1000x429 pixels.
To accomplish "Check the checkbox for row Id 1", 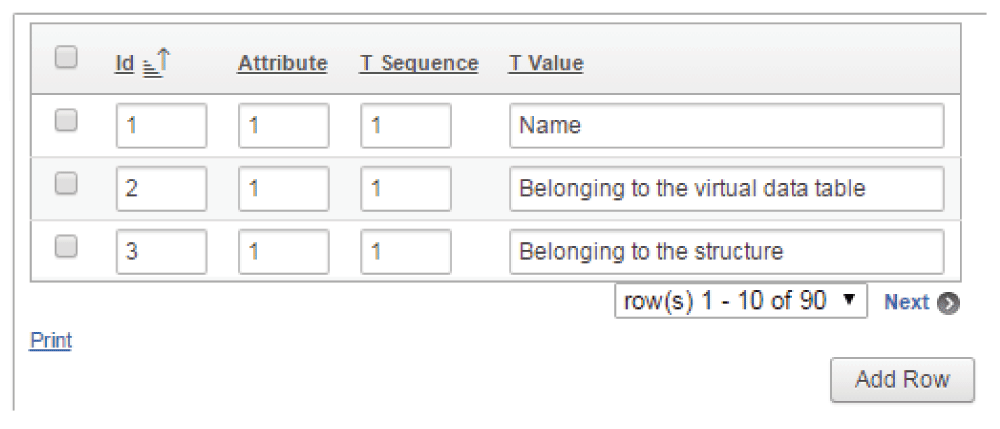I will click(x=66, y=120).
